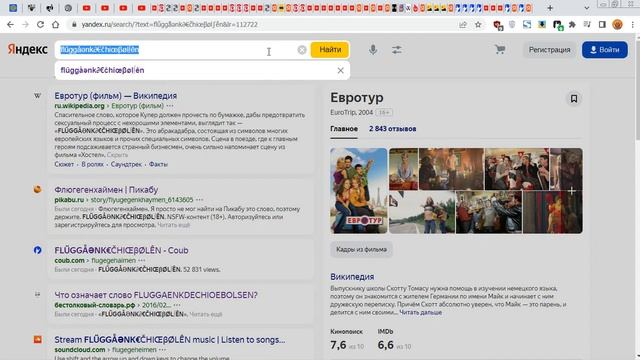Screen dimensions: 640x360
Task: Click the SoundCloud favicon icon
Action: 37,339
